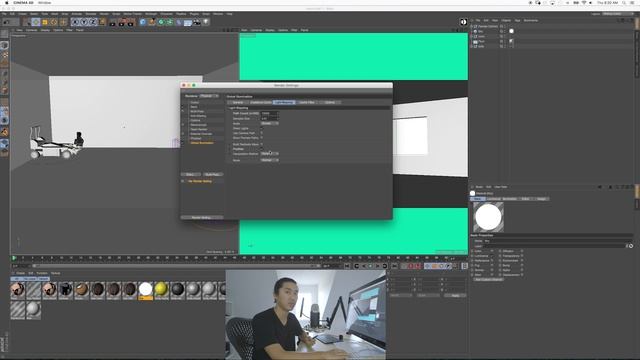The image size is (640, 360).
Task: Click the Sky object's white material tag
Action: pyautogui.click(x=511, y=31)
